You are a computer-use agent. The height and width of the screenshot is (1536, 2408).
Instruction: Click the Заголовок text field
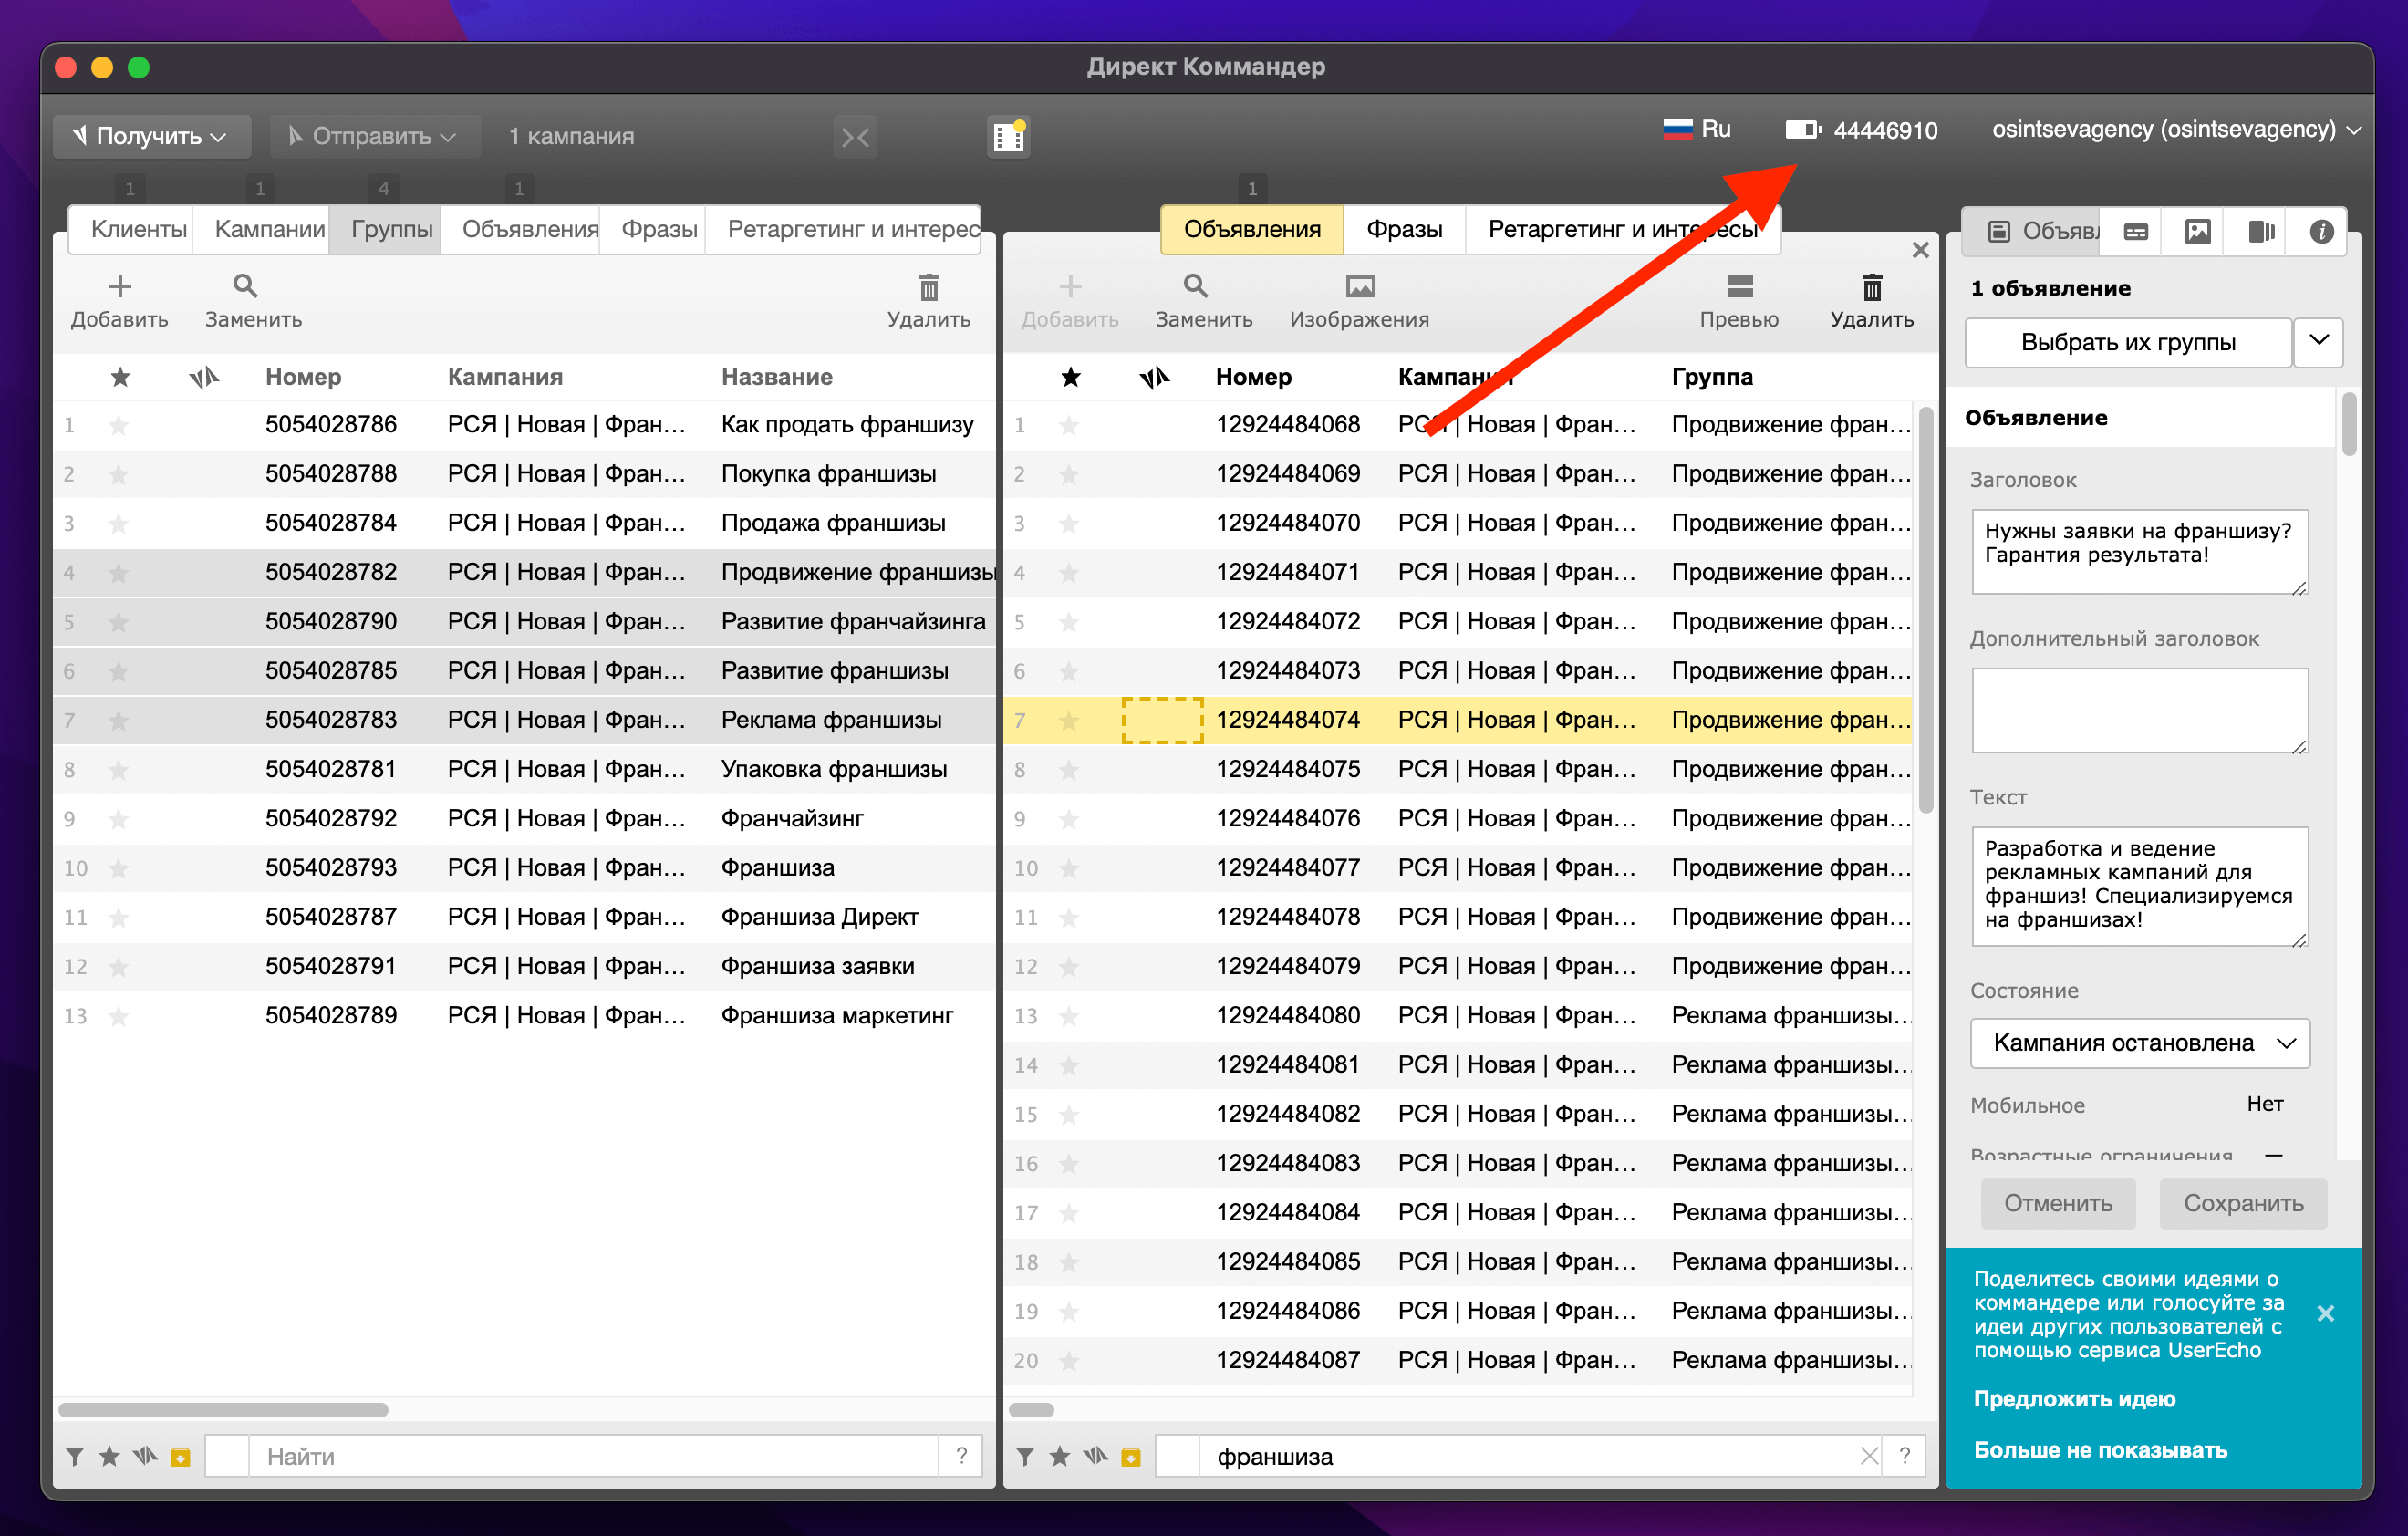(x=2140, y=552)
